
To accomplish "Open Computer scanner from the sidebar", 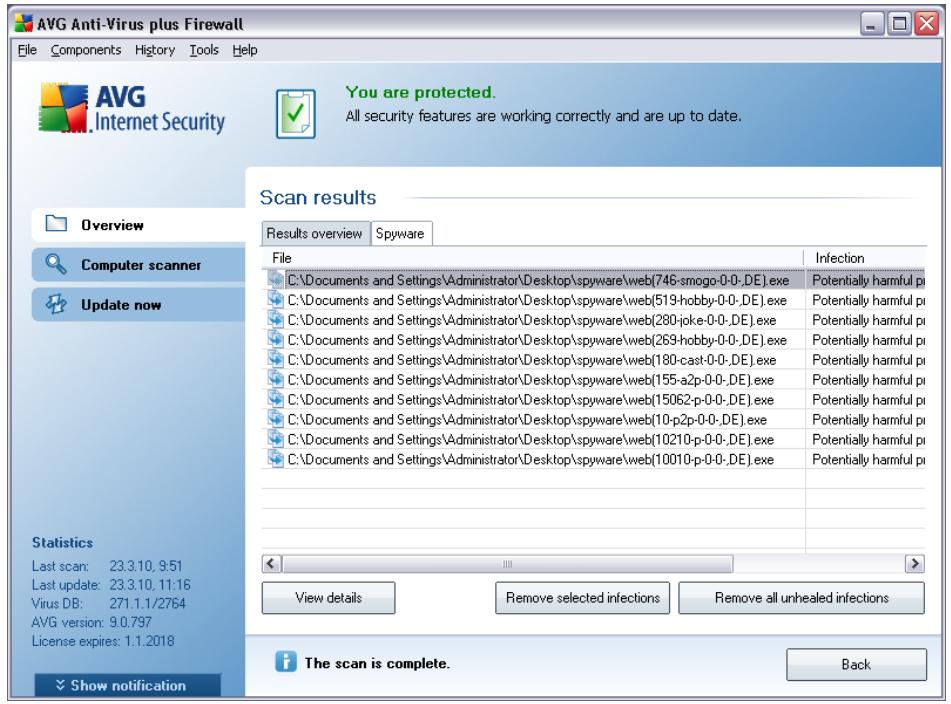I will pos(138,264).
